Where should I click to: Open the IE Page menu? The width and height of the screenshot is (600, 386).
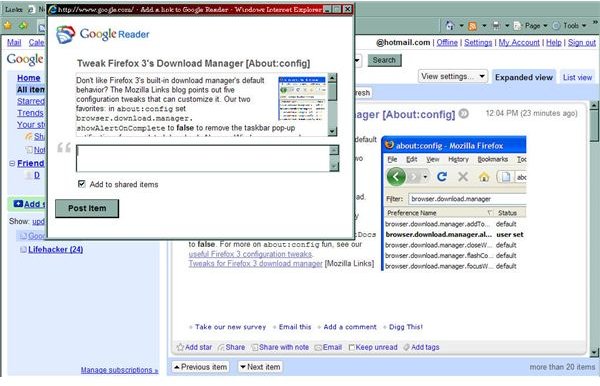point(530,26)
